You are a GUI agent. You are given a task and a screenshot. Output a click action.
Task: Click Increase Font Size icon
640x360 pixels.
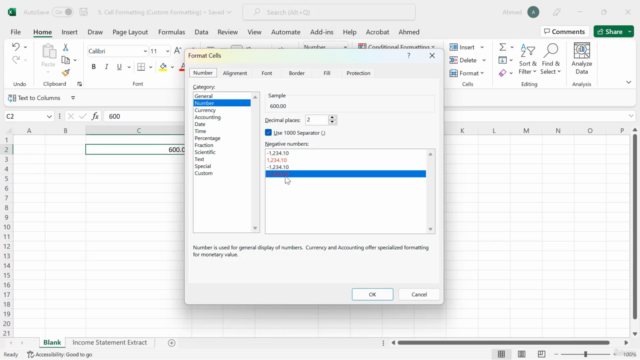[177, 51]
